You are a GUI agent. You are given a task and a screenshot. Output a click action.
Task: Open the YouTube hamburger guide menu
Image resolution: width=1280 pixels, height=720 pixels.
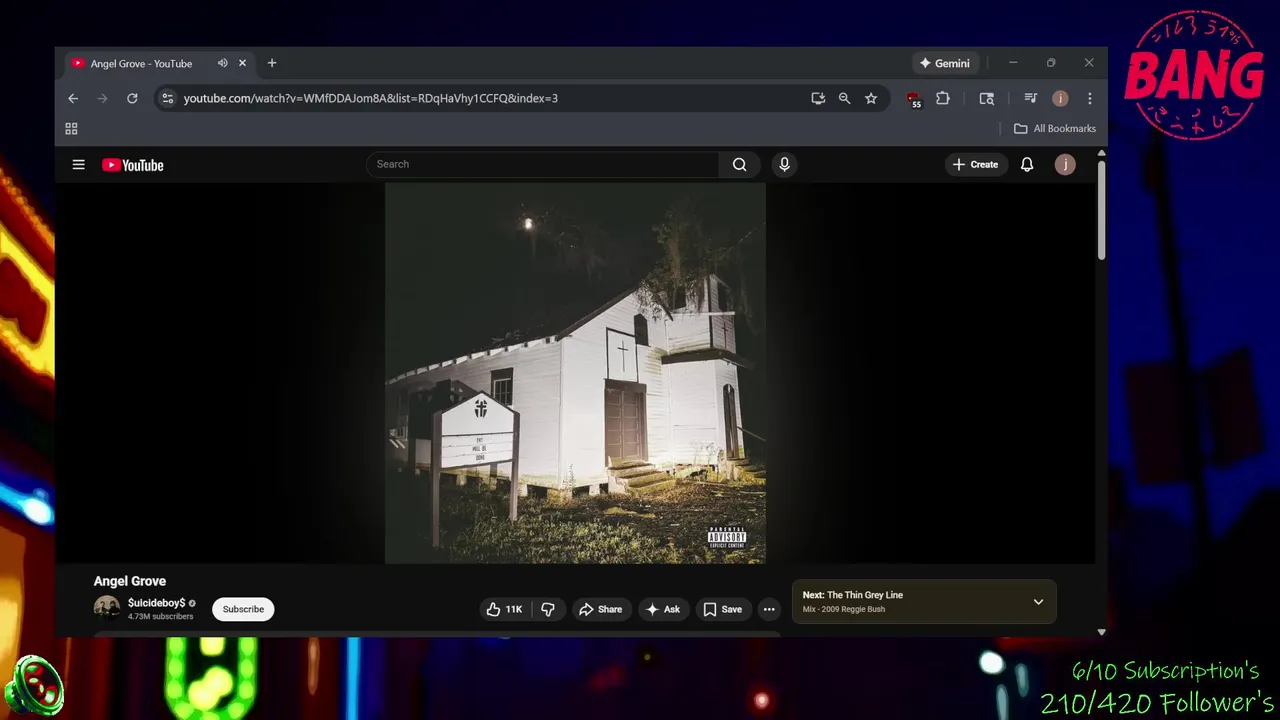click(78, 165)
